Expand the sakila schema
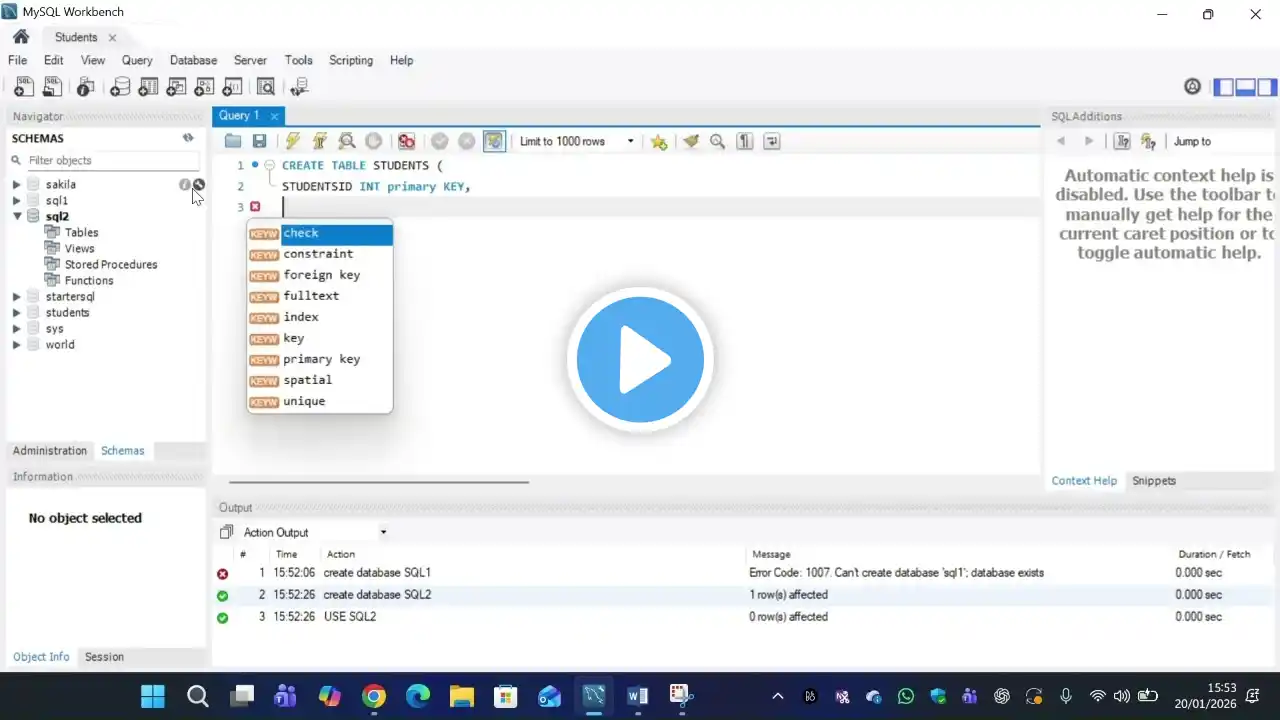Image resolution: width=1280 pixels, height=720 pixels. tap(16, 185)
